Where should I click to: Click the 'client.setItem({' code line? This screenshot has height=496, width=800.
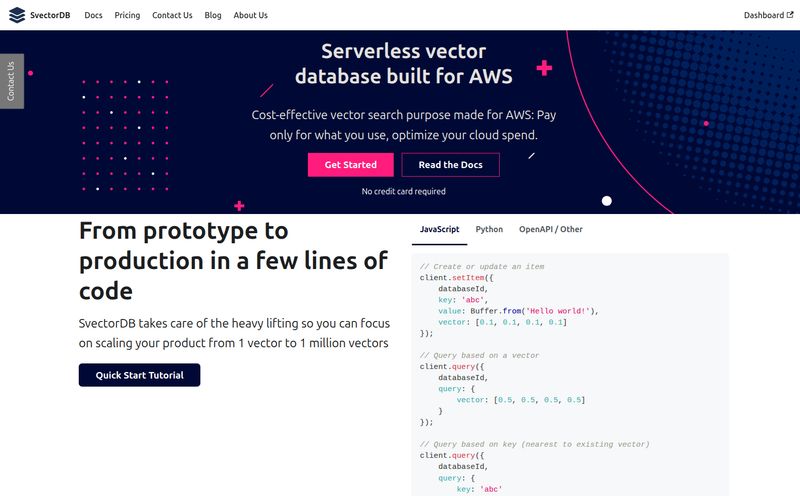457,278
